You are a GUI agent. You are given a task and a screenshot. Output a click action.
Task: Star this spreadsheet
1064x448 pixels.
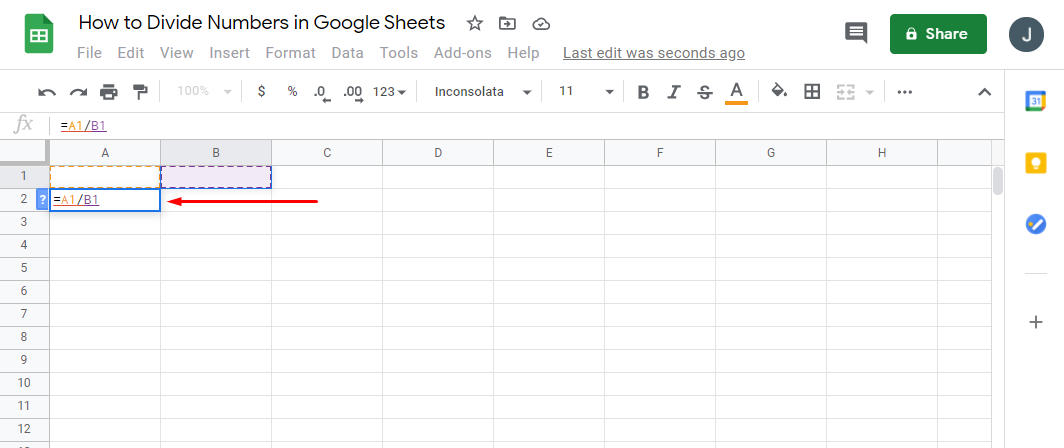pos(475,23)
